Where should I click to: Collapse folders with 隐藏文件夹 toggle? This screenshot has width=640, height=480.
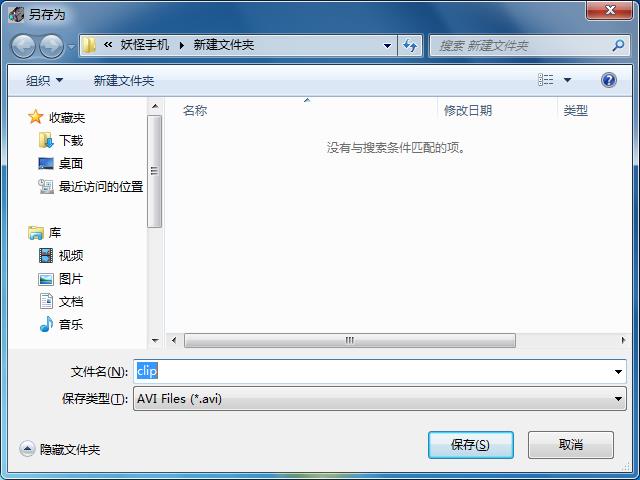(x=60, y=449)
